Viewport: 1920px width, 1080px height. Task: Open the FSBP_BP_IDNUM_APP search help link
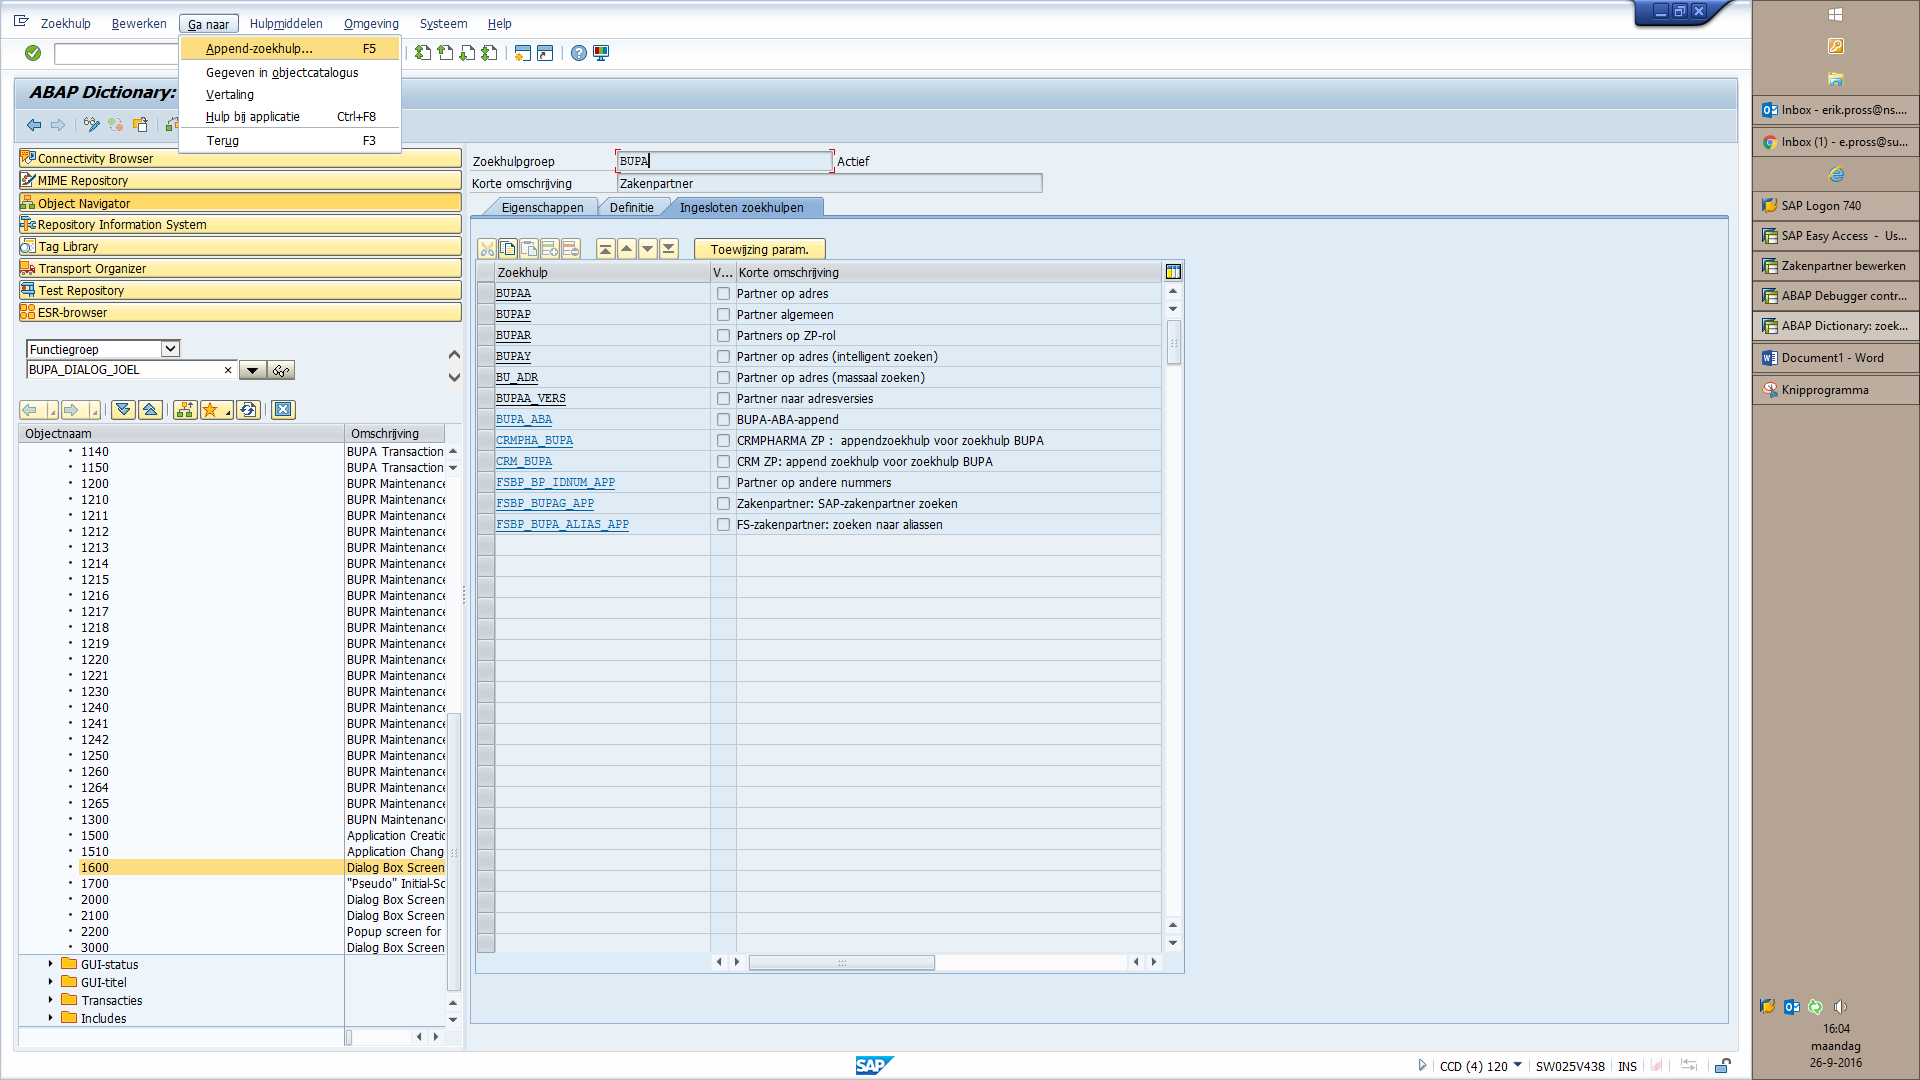pos(556,483)
